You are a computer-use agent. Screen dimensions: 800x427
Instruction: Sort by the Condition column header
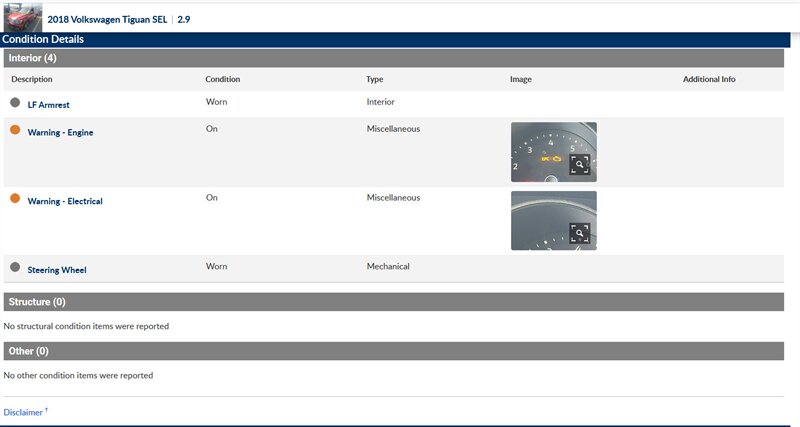click(x=222, y=79)
